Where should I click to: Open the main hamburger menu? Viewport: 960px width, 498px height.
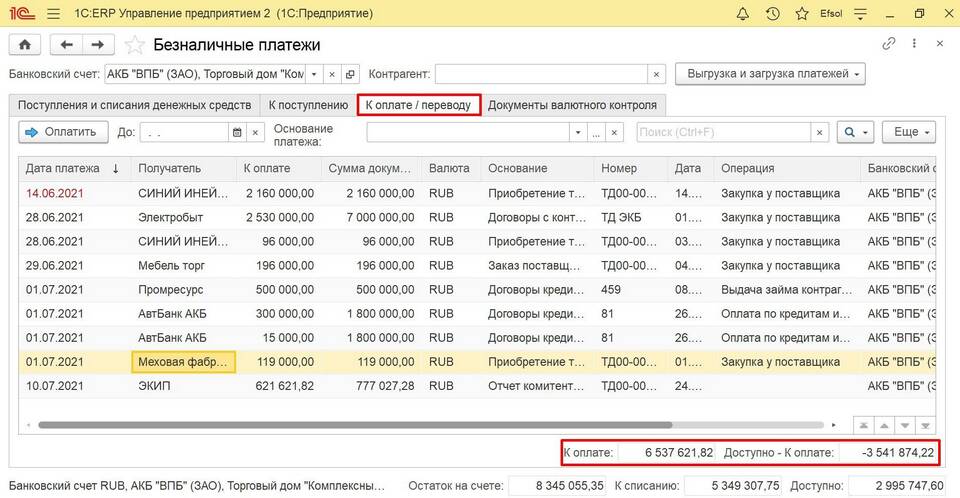point(53,13)
